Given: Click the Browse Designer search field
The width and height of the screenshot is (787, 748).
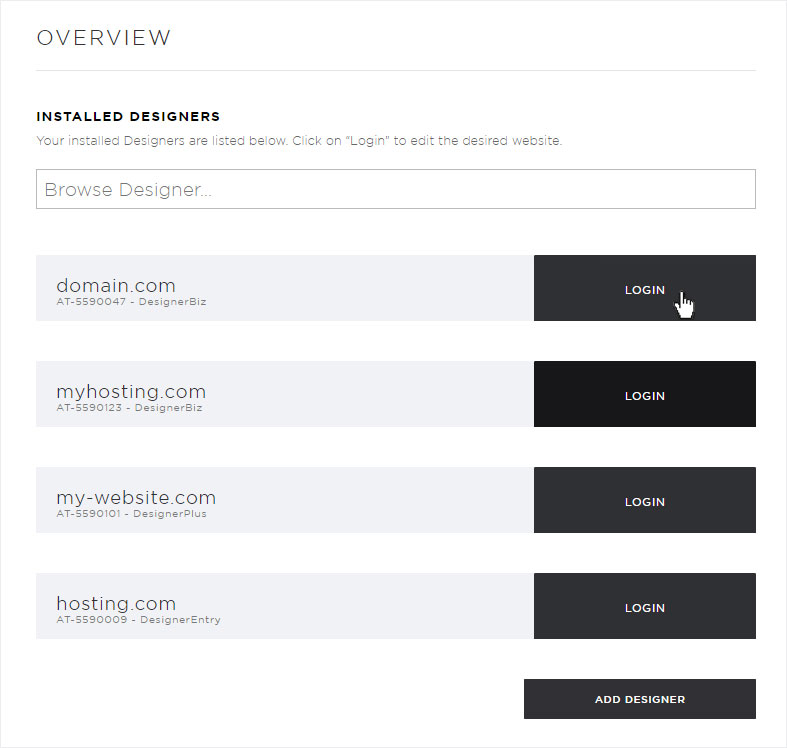Looking at the screenshot, I should [396, 189].
